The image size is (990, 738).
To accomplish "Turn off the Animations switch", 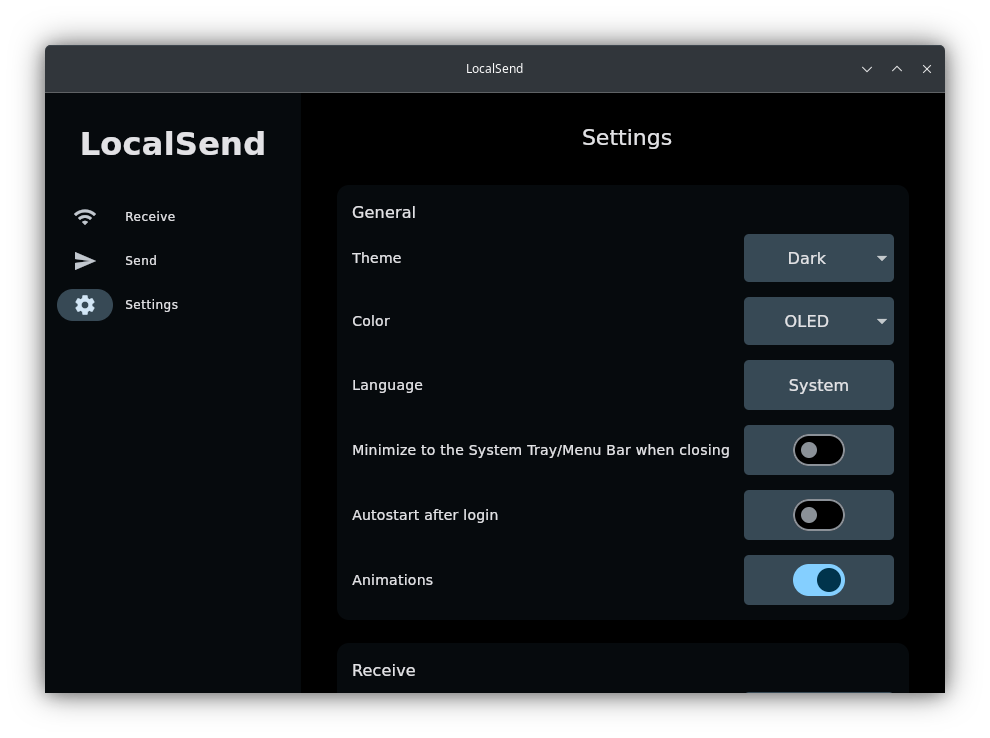I will click(819, 580).
